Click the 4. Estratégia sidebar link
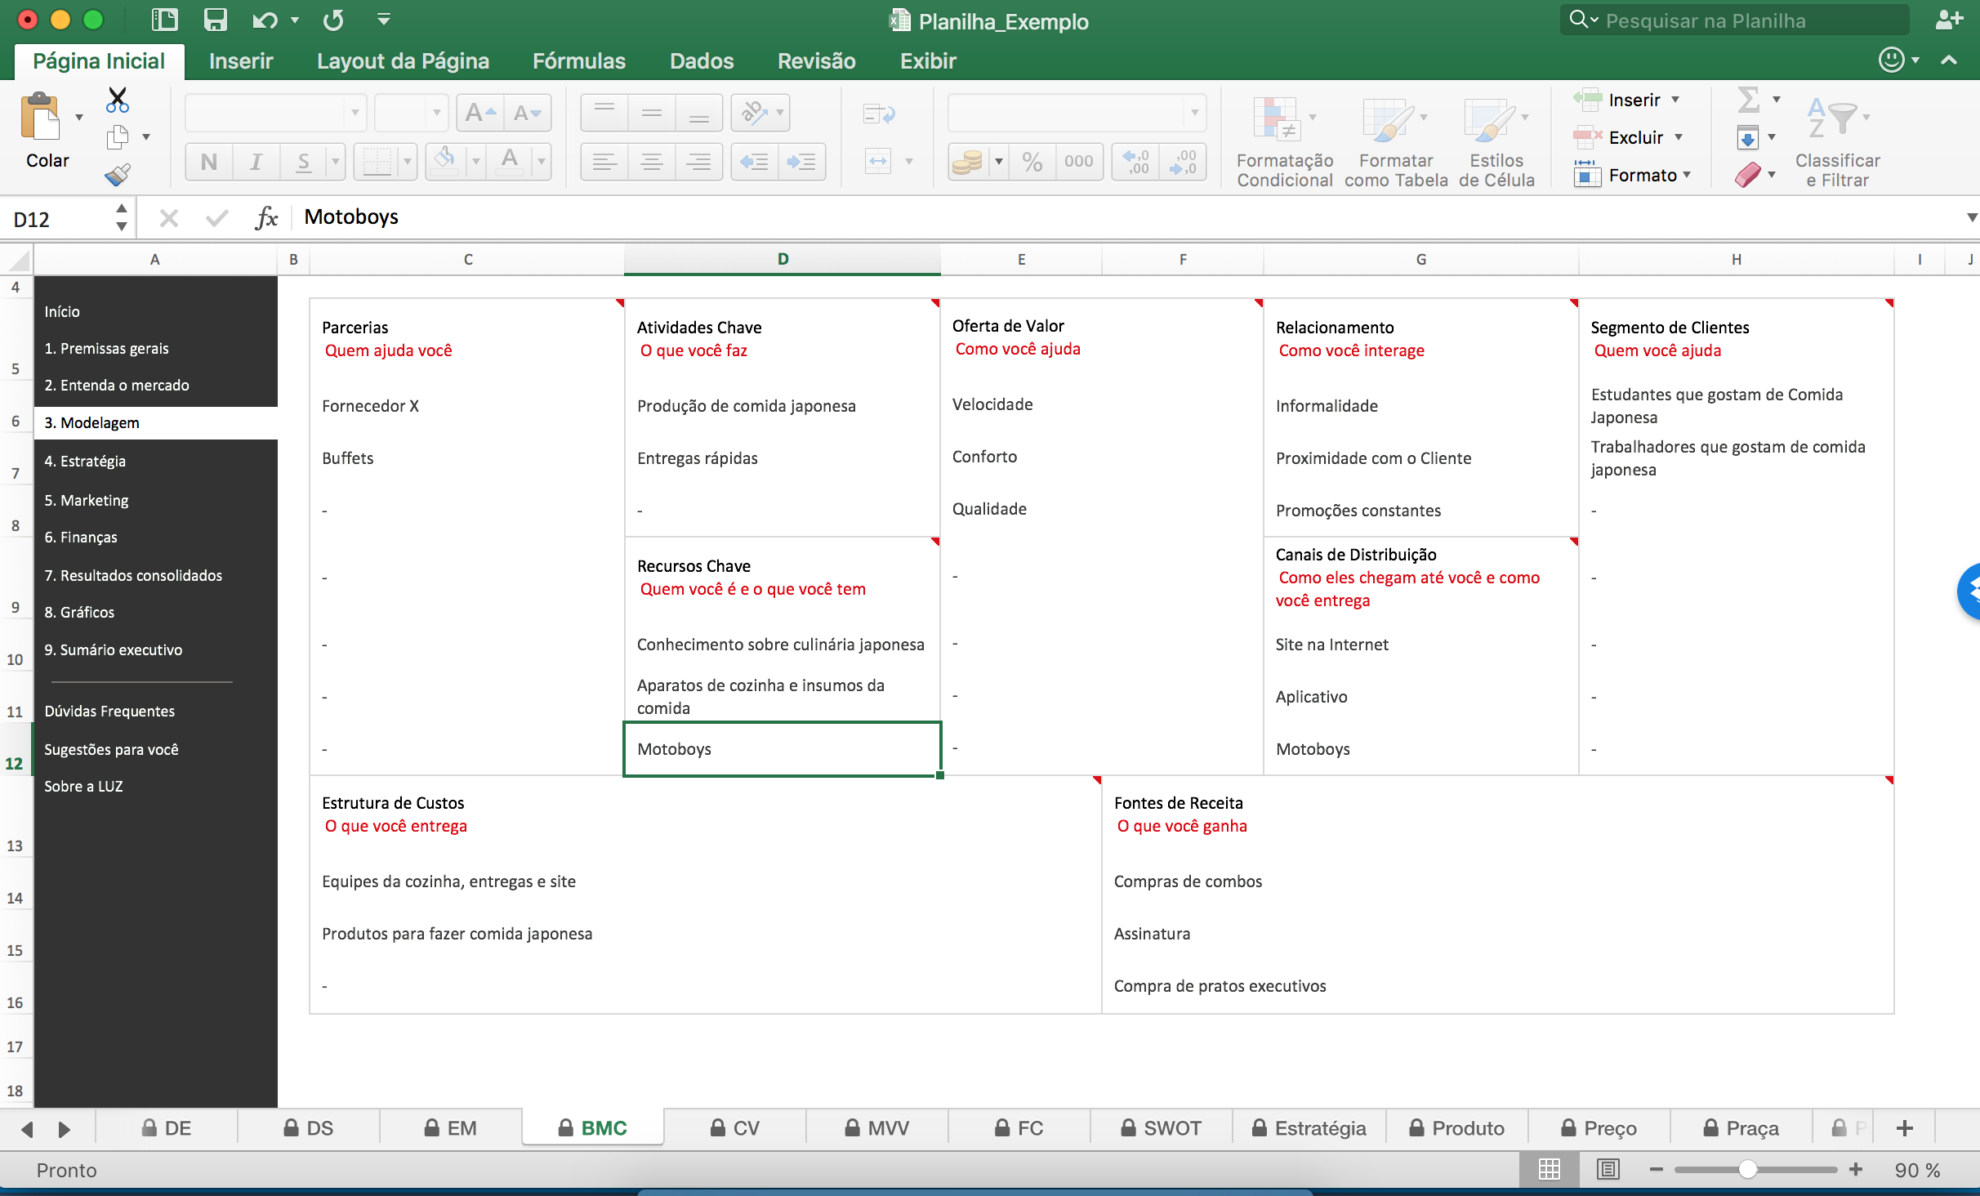Viewport: 1980px width, 1196px height. click(85, 461)
